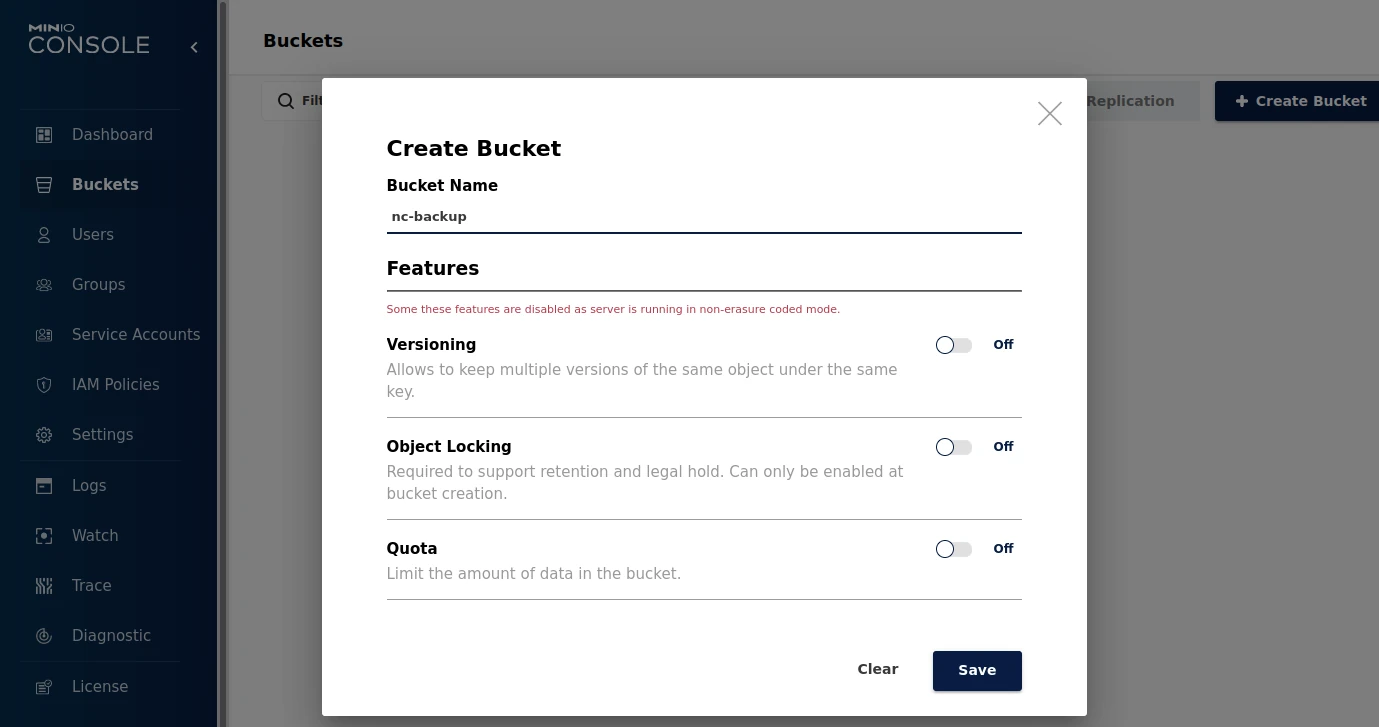Click 'Required to support retention' description

point(645,483)
